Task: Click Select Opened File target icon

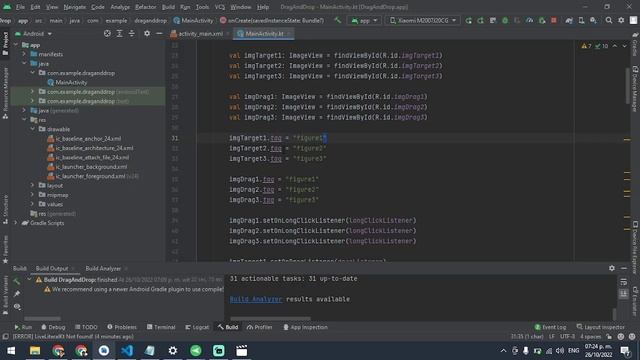Action: (107, 33)
